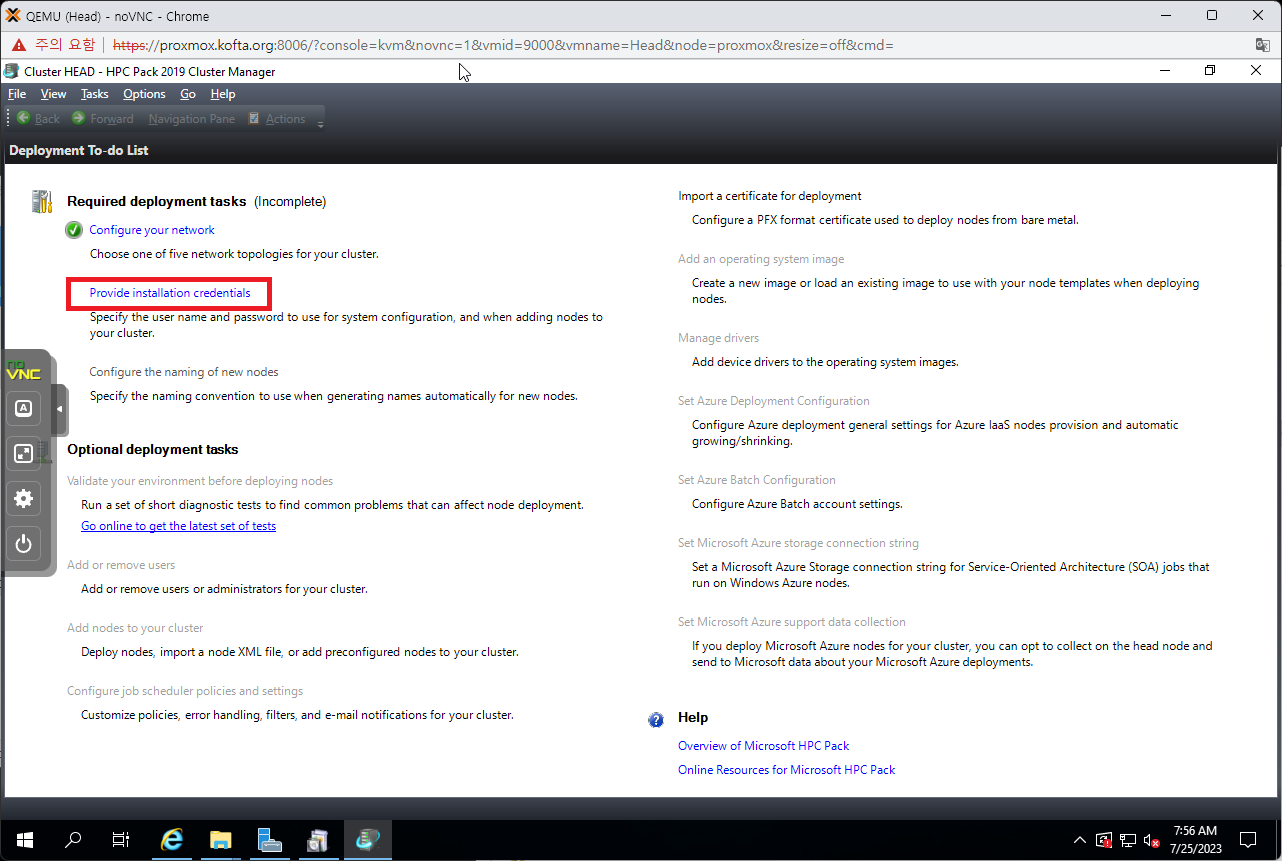Click the muted volume tray icon
This screenshot has width=1282, height=861.
[x=1151, y=840]
